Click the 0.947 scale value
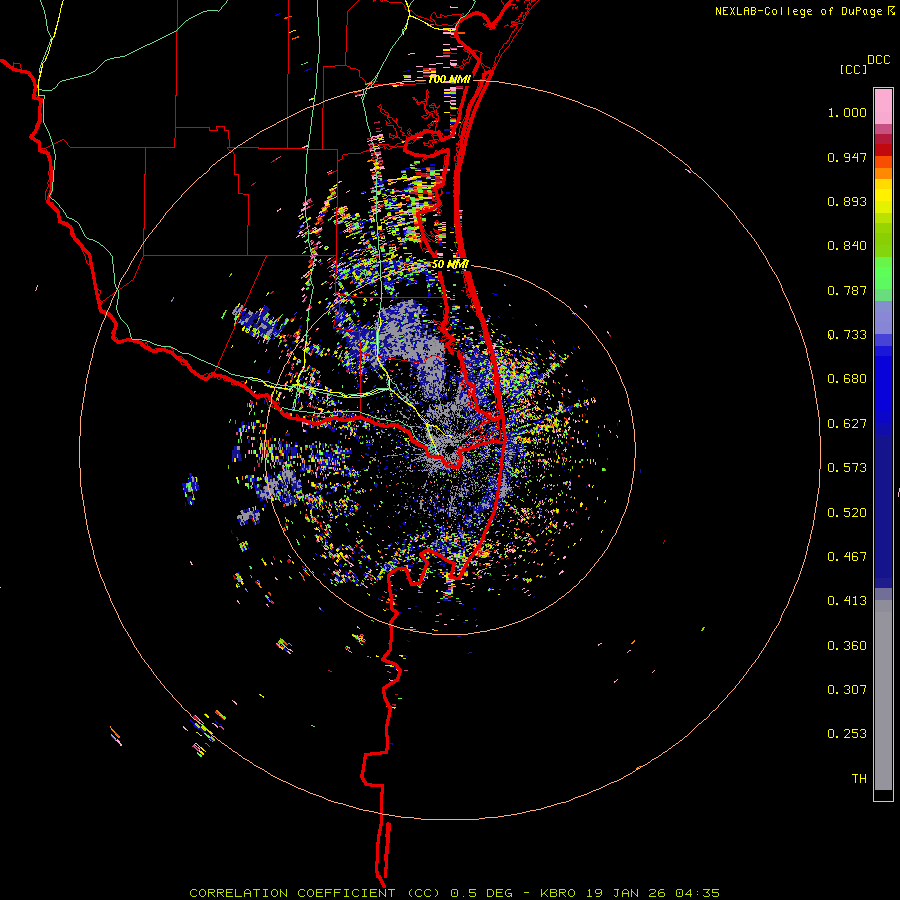Image resolution: width=900 pixels, height=900 pixels. point(847,157)
